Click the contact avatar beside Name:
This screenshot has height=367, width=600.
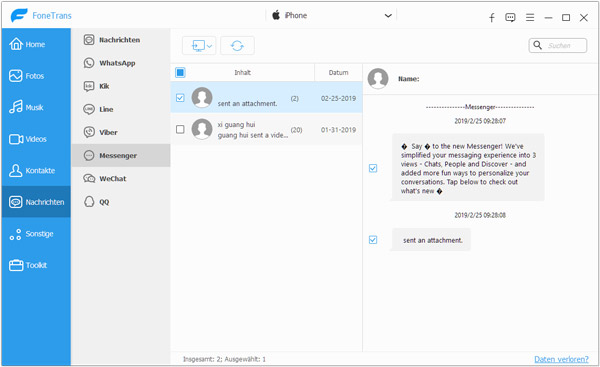pos(378,78)
